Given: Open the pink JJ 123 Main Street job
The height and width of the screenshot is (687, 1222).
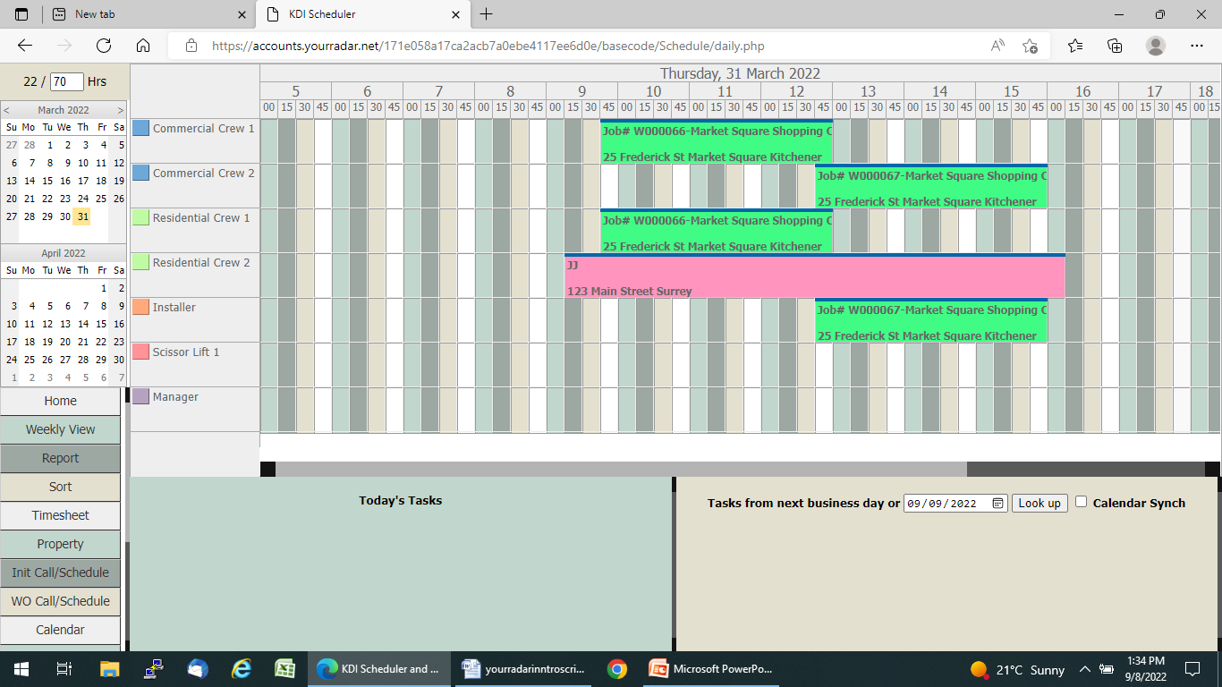Looking at the screenshot, I should pyautogui.click(x=814, y=278).
